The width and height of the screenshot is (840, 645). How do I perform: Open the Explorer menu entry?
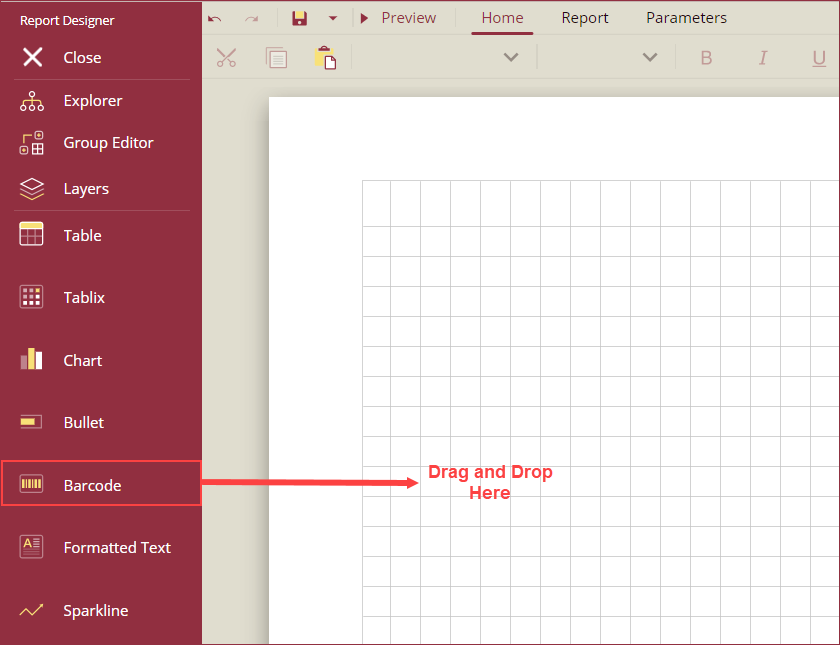pyautogui.click(x=93, y=101)
